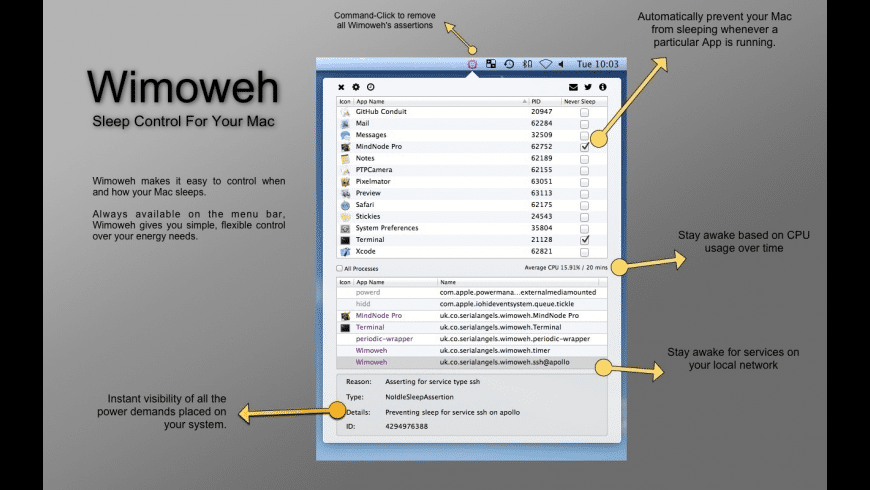Image resolution: width=870 pixels, height=490 pixels.
Task: Enable Never Sleep for Mail
Action: (584, 124)
